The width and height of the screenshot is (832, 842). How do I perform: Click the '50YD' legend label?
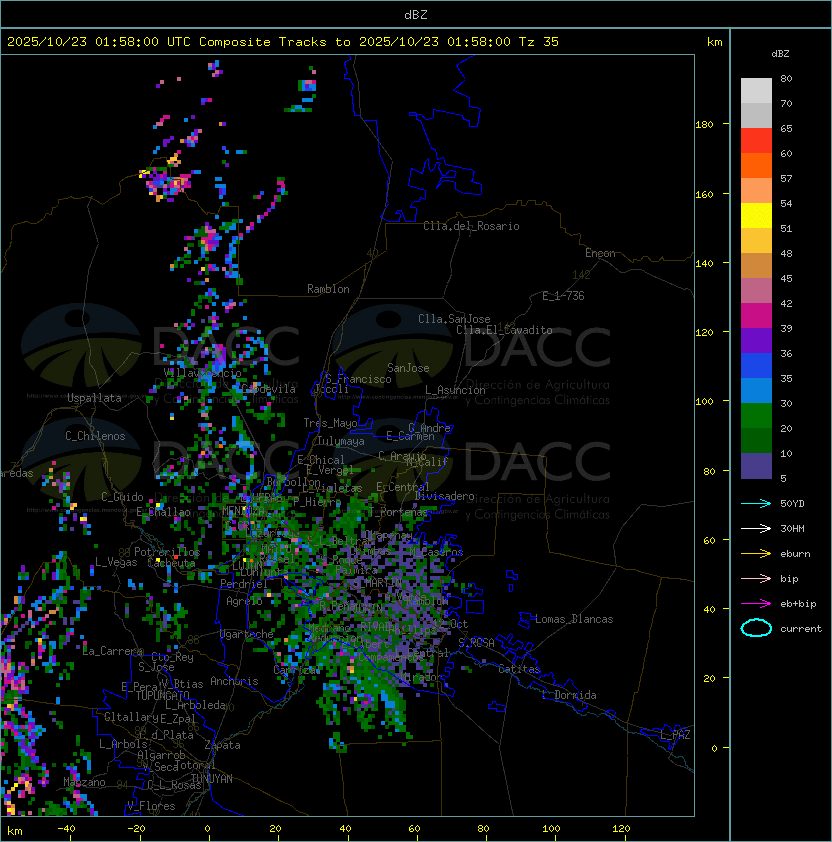(792, 503)
